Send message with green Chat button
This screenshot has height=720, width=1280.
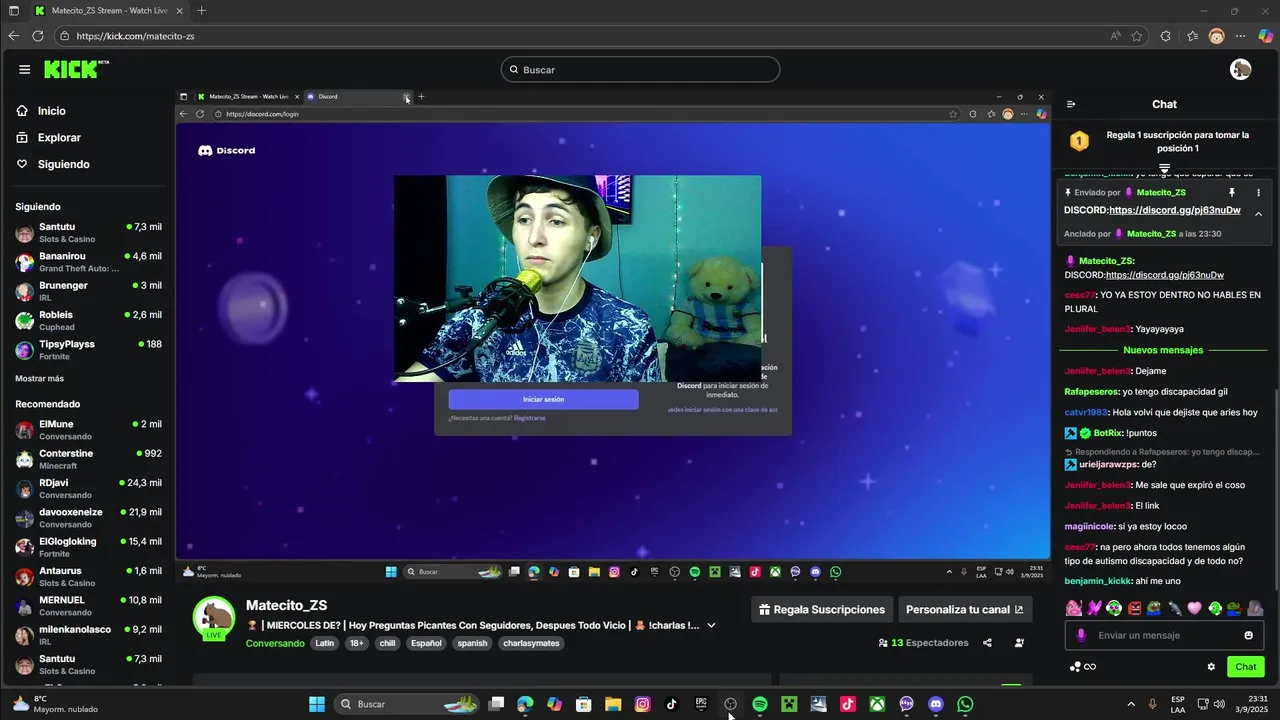point(1245,667)
